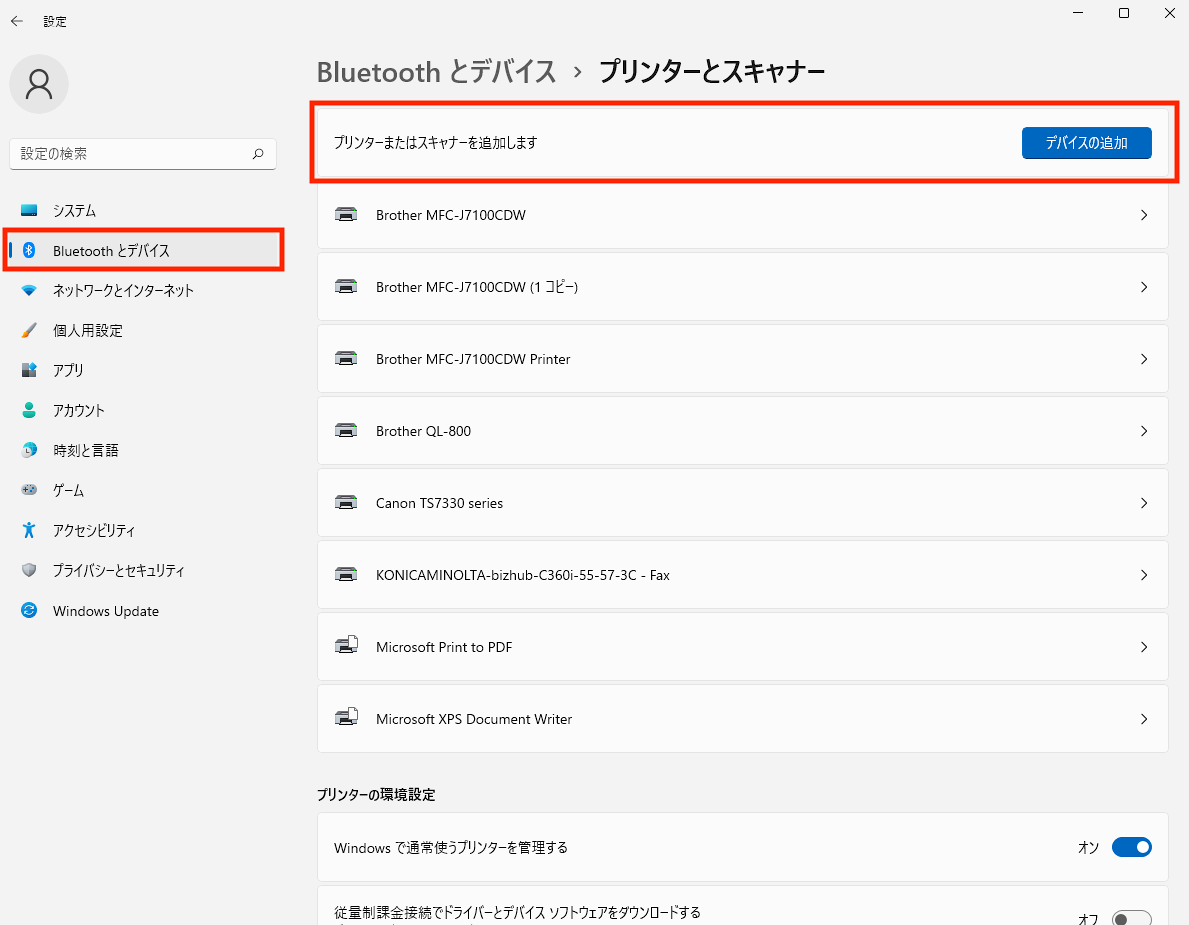Click the search magnifier icon in settings search
The height and width of the screenshot is (925, 1189).
point(258,154)
